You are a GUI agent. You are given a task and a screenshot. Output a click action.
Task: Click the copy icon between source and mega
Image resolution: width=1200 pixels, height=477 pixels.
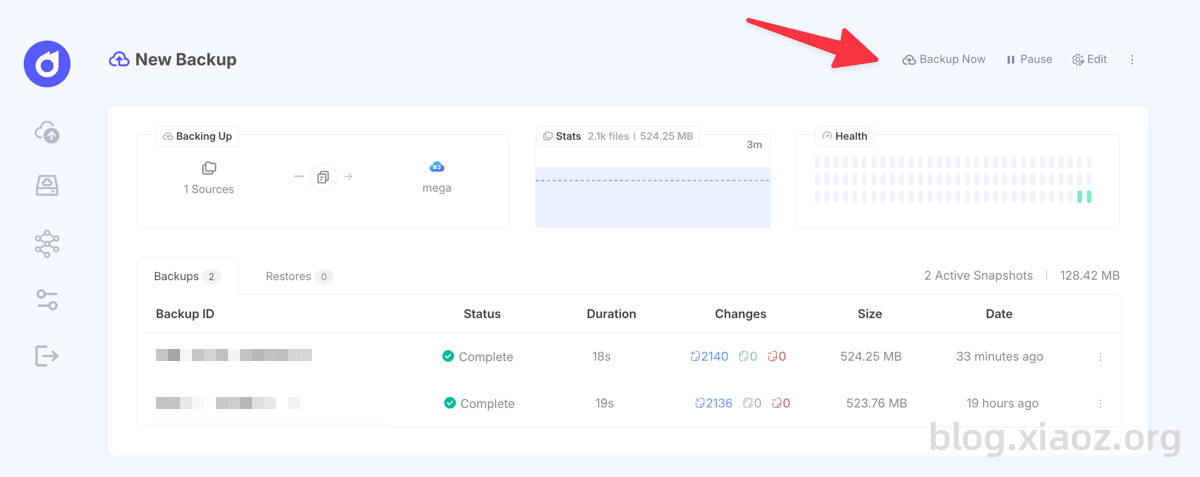323,177
